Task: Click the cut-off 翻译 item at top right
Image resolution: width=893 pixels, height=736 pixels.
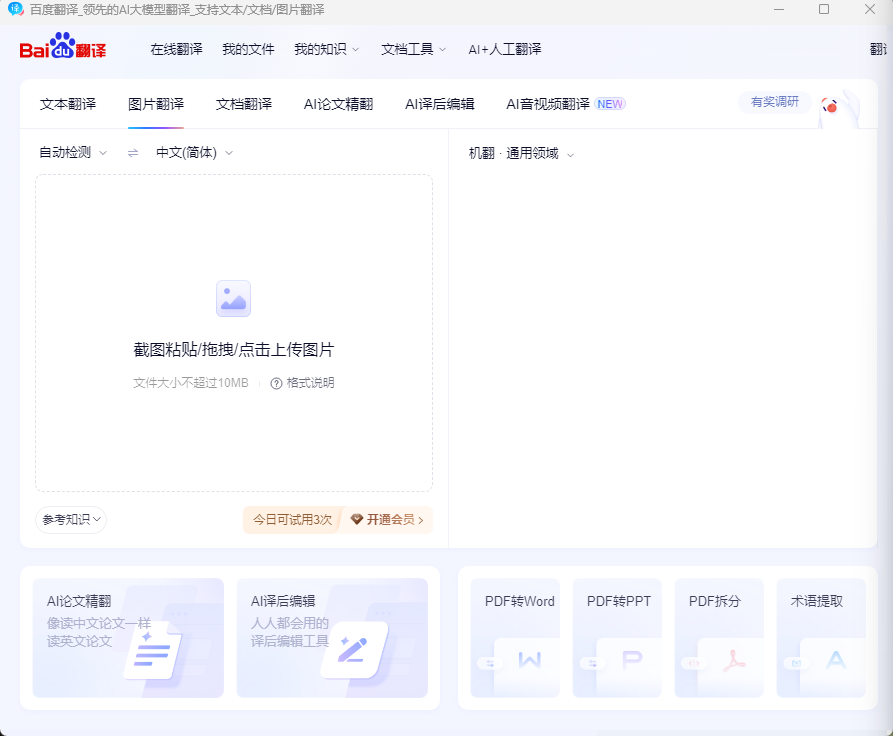Action: pos(878,50)
